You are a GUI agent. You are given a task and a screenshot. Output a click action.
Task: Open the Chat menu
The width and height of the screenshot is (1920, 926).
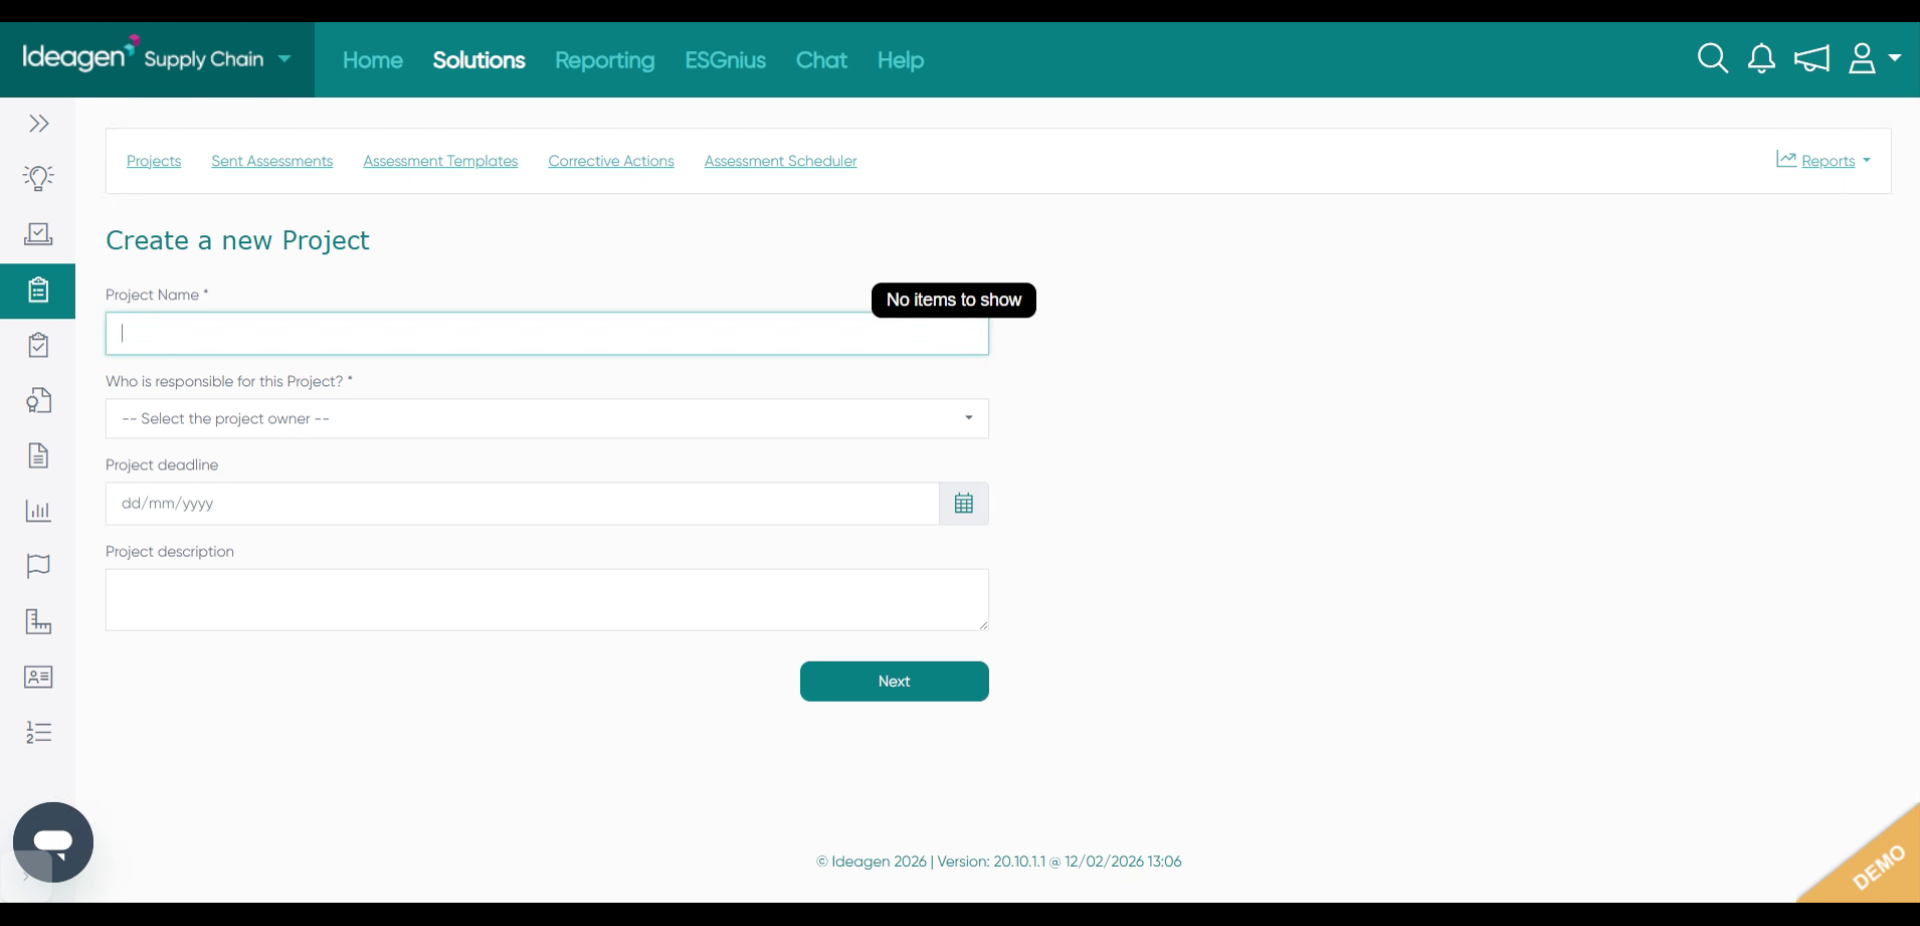(821, 60)
